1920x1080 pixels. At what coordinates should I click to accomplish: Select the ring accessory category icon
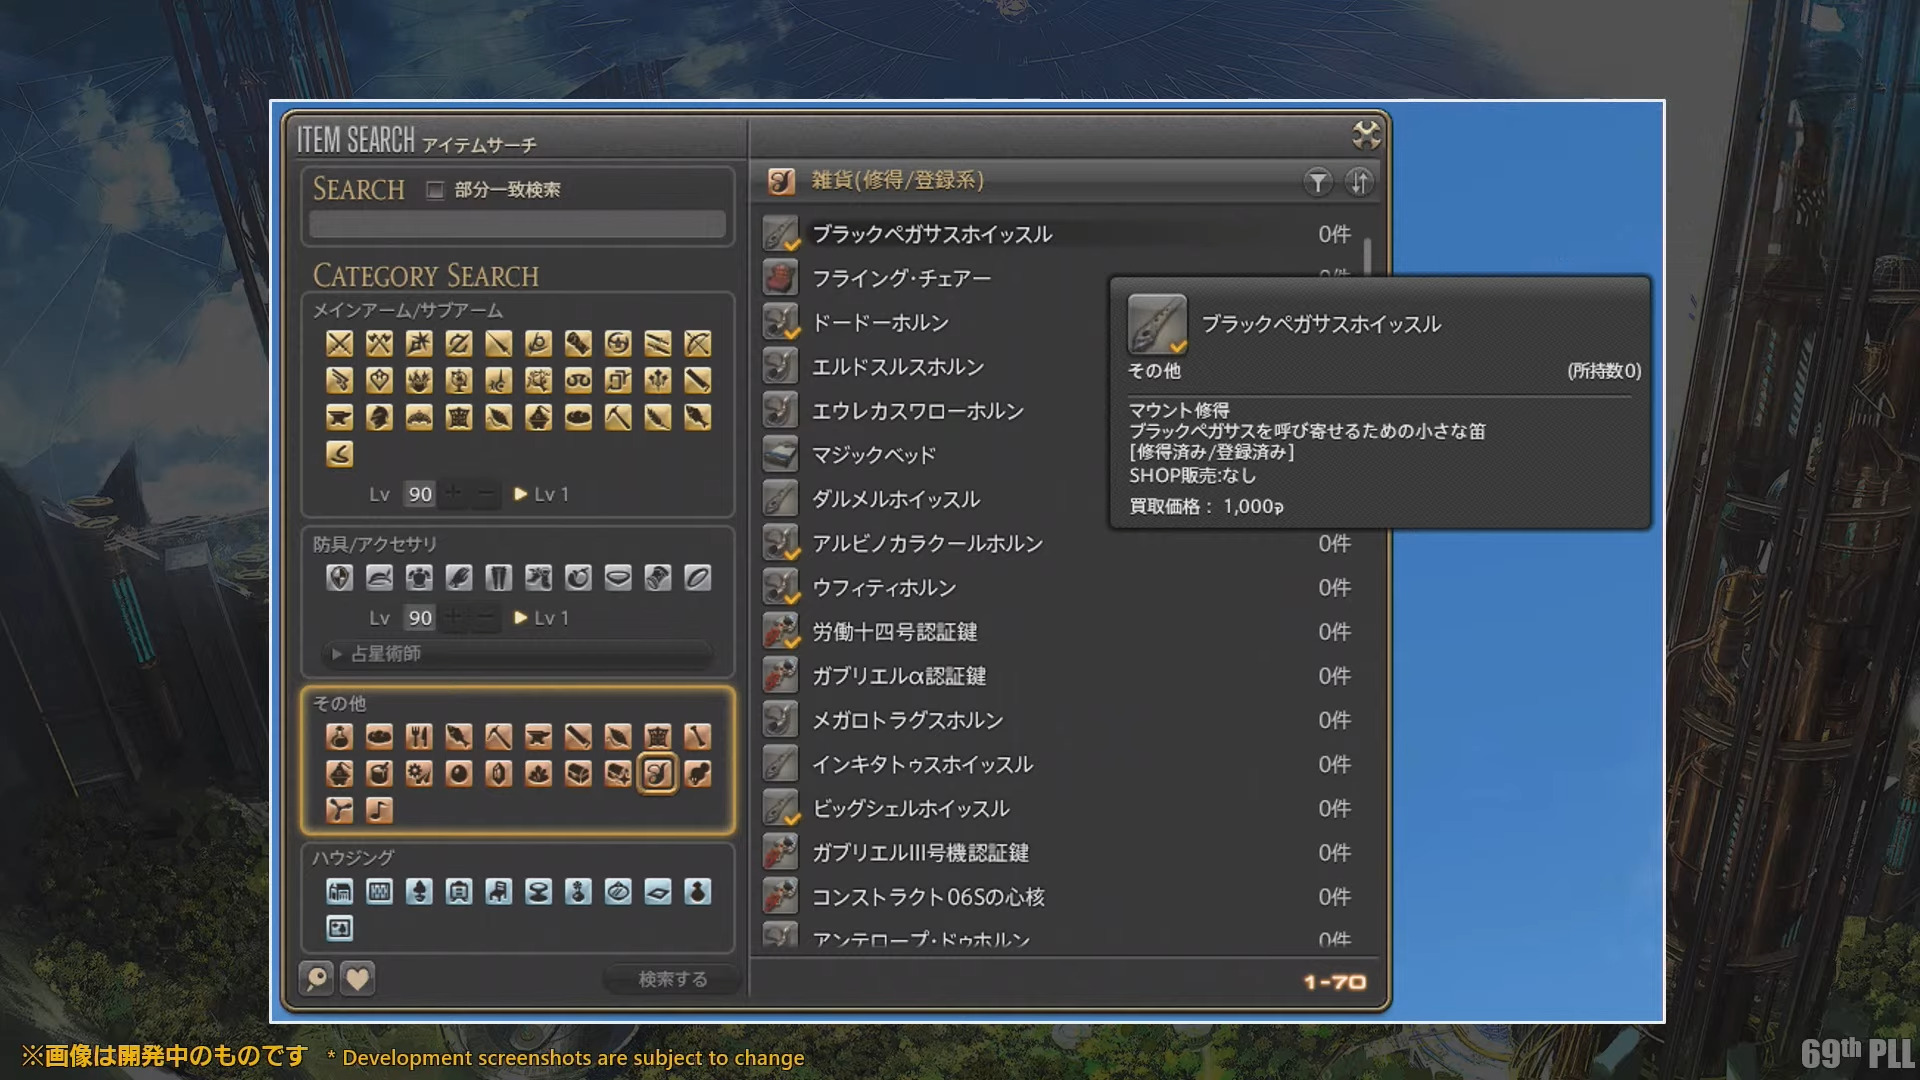(698, 578)
